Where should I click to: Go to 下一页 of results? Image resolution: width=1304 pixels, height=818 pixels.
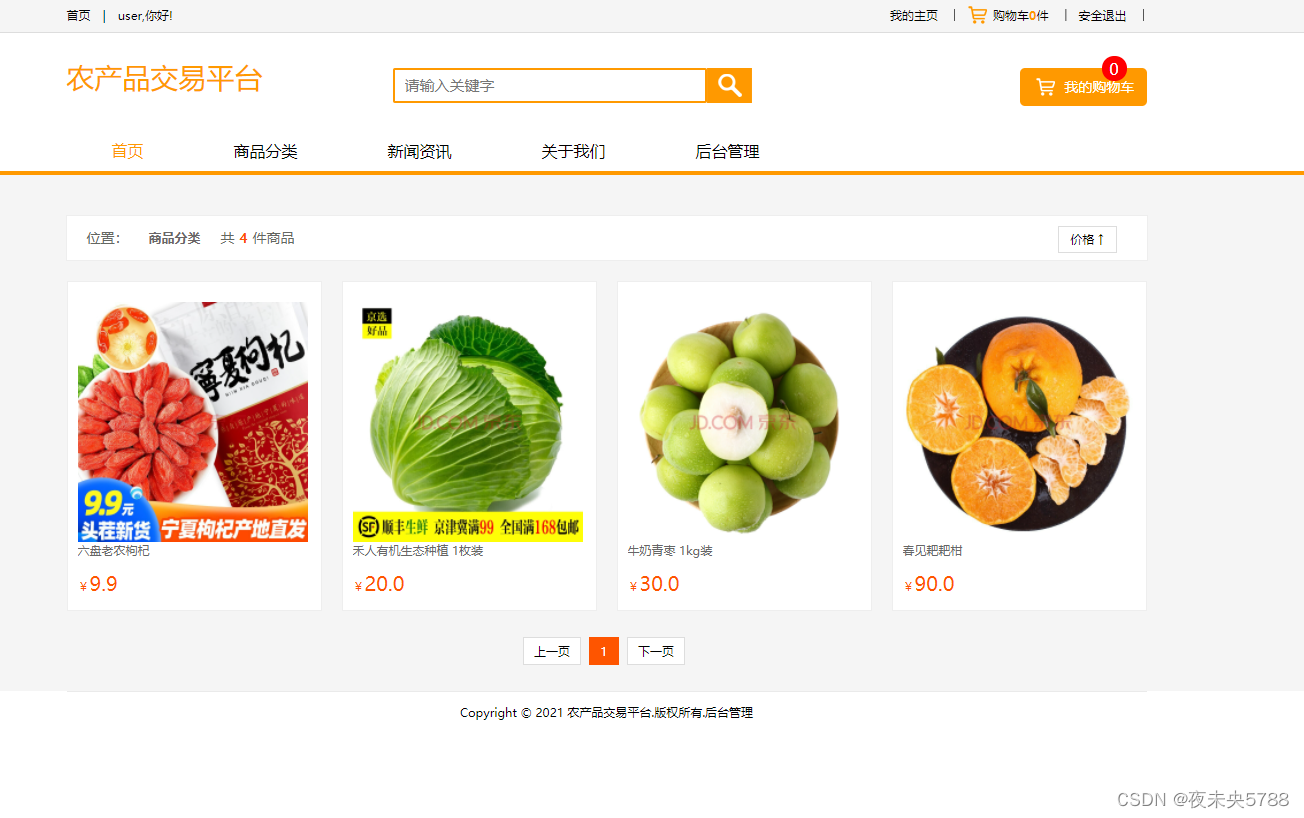[656, 651]
